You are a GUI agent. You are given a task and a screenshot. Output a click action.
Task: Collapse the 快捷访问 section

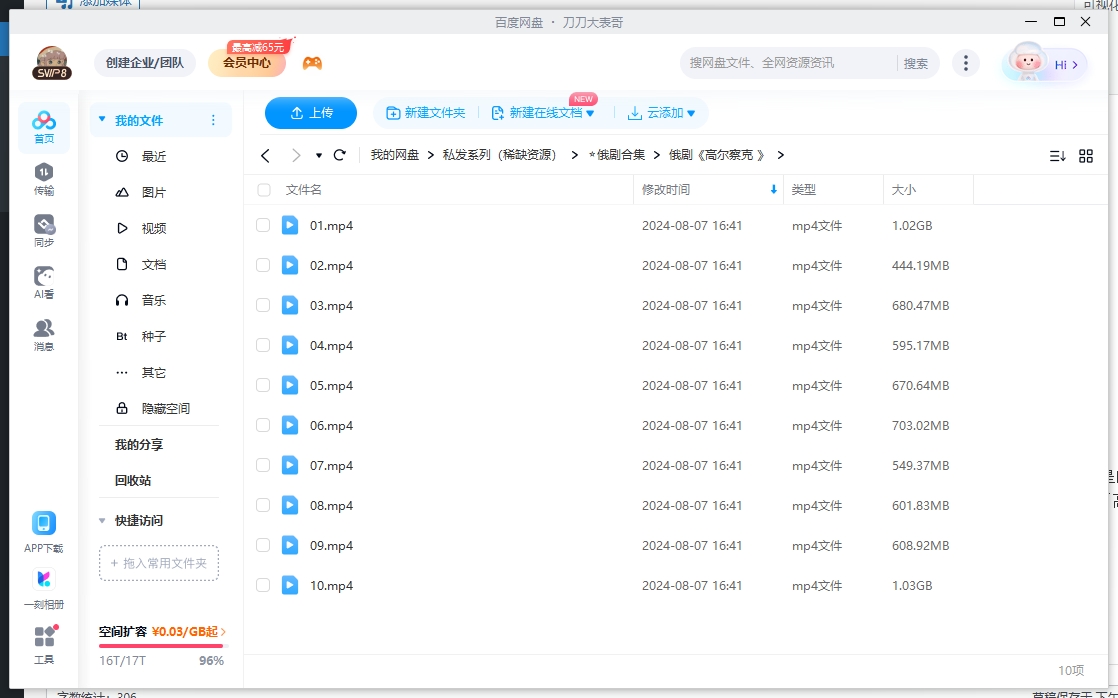pyautogui.click(x=101, y=520)
